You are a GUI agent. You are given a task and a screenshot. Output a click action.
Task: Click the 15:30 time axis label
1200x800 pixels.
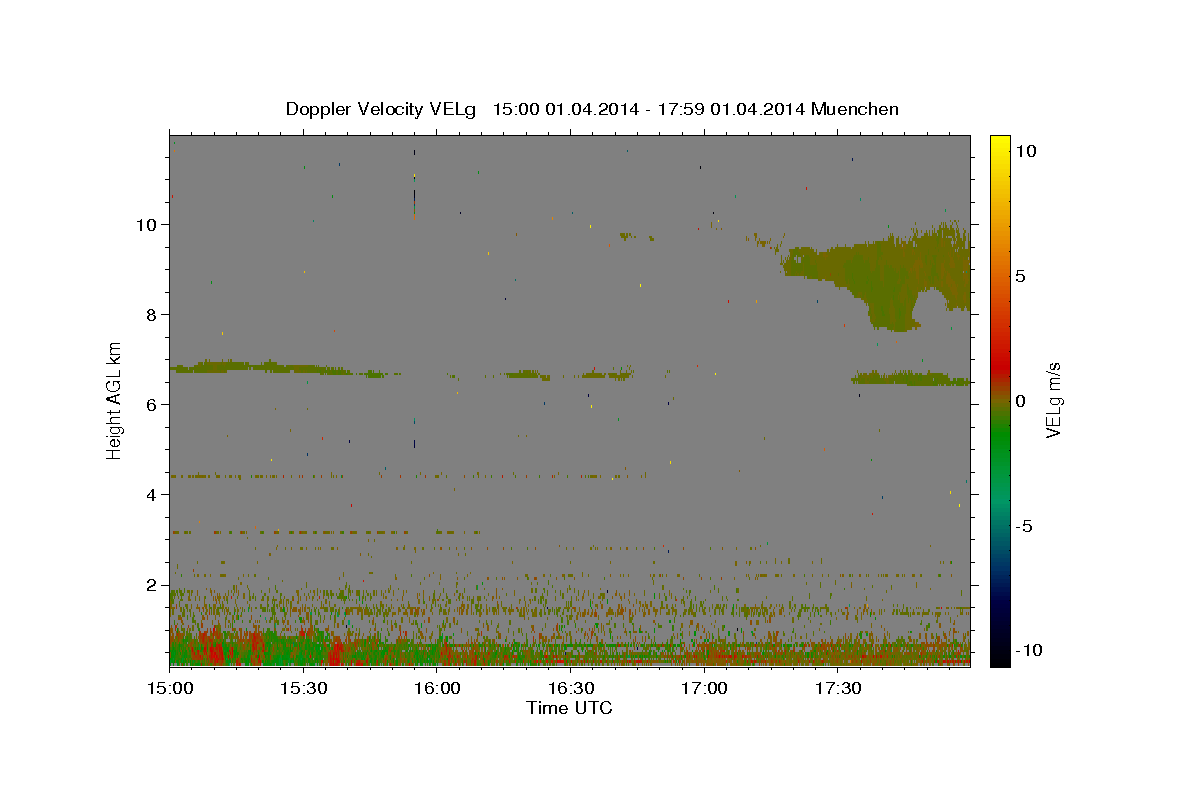pyautogui.click(x=303, y=689)
